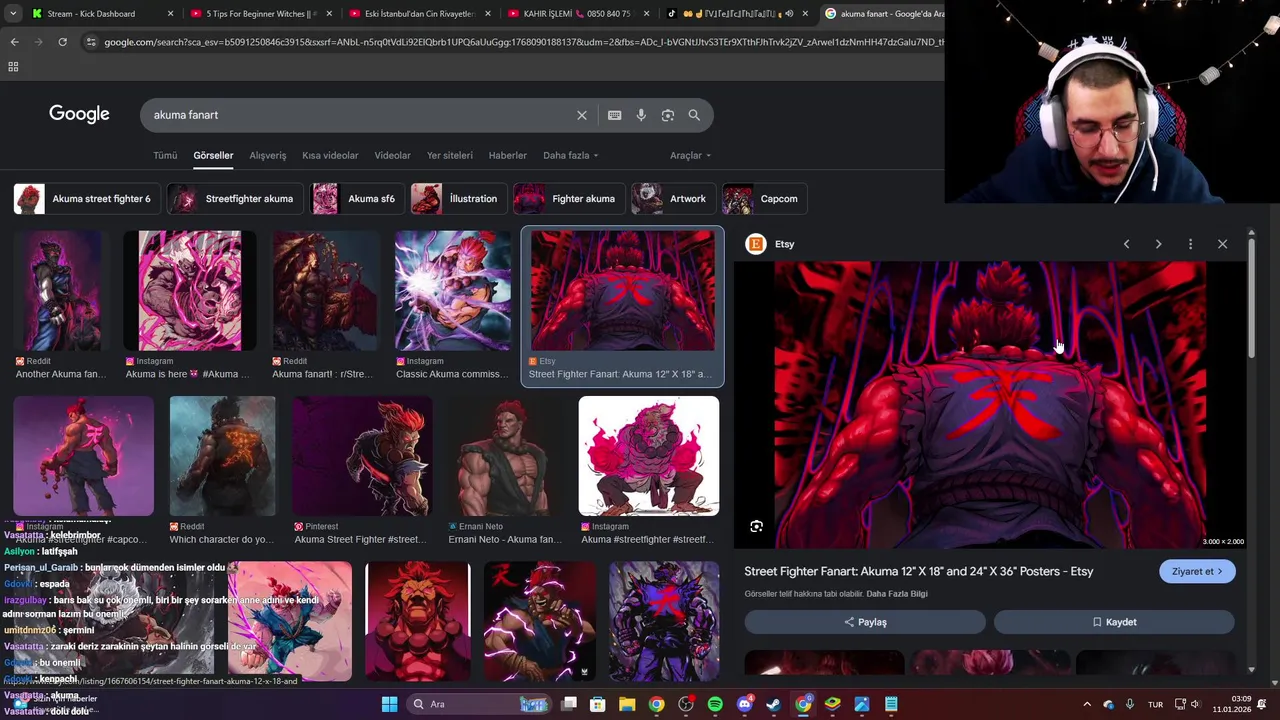This screenshot has width=1280, height=720.
Task: Switch to the Kısa videolar tab
Action: (330, 155)
